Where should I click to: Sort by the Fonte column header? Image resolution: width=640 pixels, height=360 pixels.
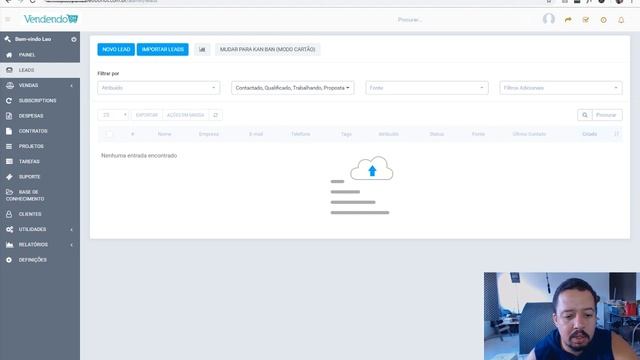[478, 134]
